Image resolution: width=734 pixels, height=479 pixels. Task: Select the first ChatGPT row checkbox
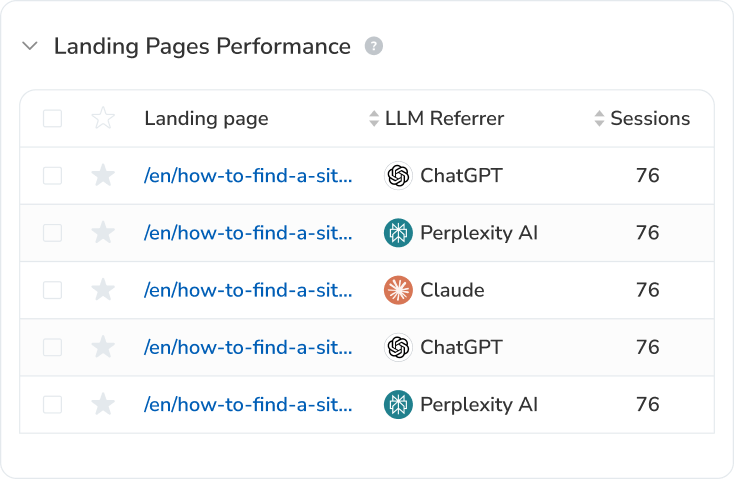(52, 176)
